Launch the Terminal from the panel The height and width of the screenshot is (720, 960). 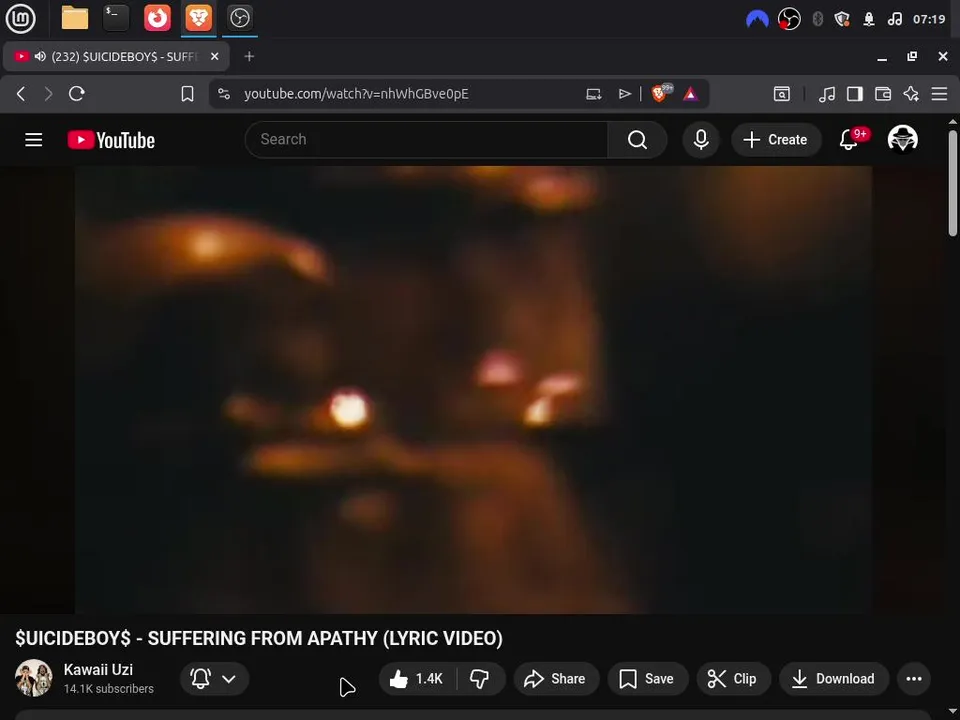pyautogui.click(x=116, y=18)
